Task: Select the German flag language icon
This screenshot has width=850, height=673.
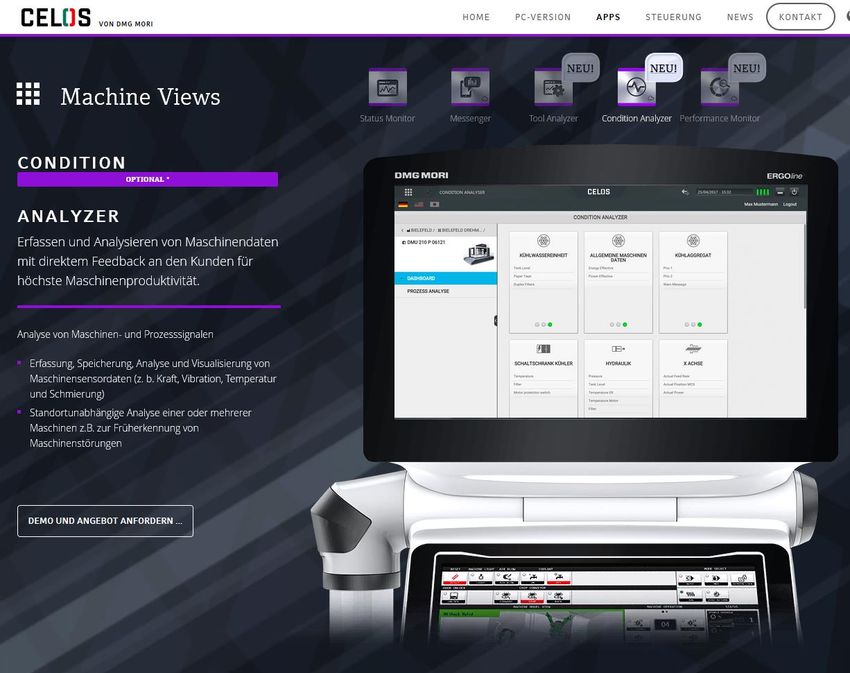Action: [403, 204]
